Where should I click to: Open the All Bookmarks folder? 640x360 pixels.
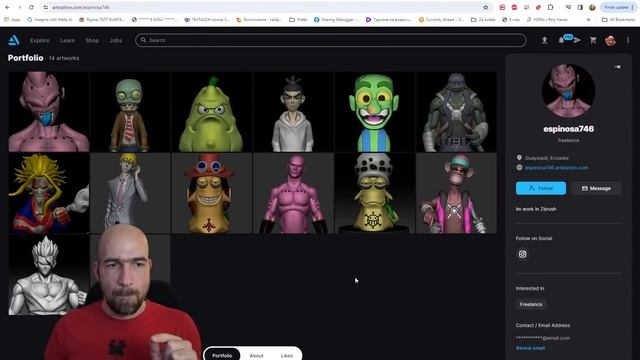pyautogui.click(x=618, y=20)
